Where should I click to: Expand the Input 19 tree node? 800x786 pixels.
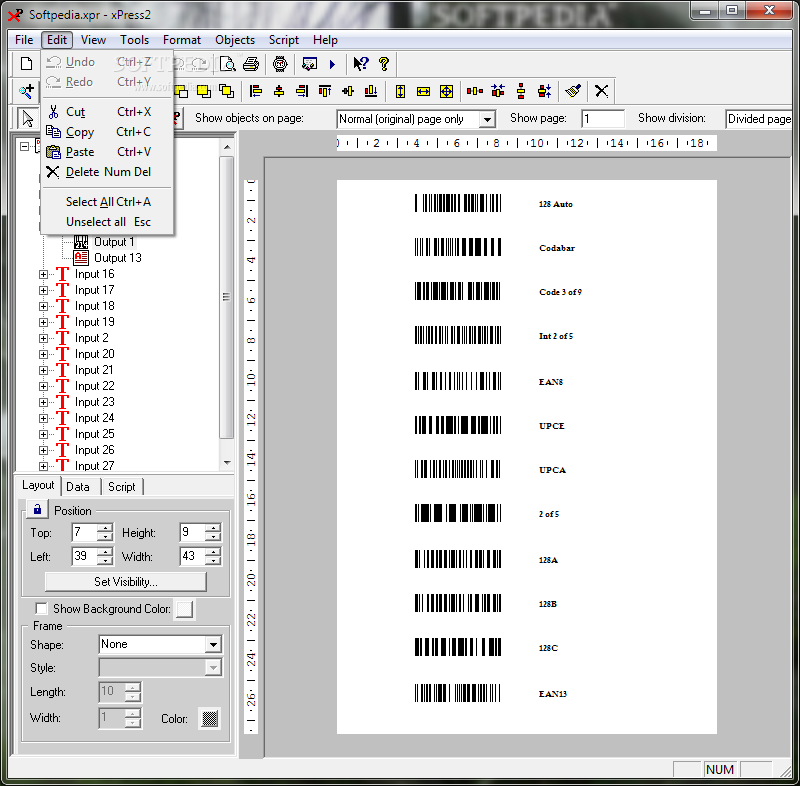click(x=43, y=322)
